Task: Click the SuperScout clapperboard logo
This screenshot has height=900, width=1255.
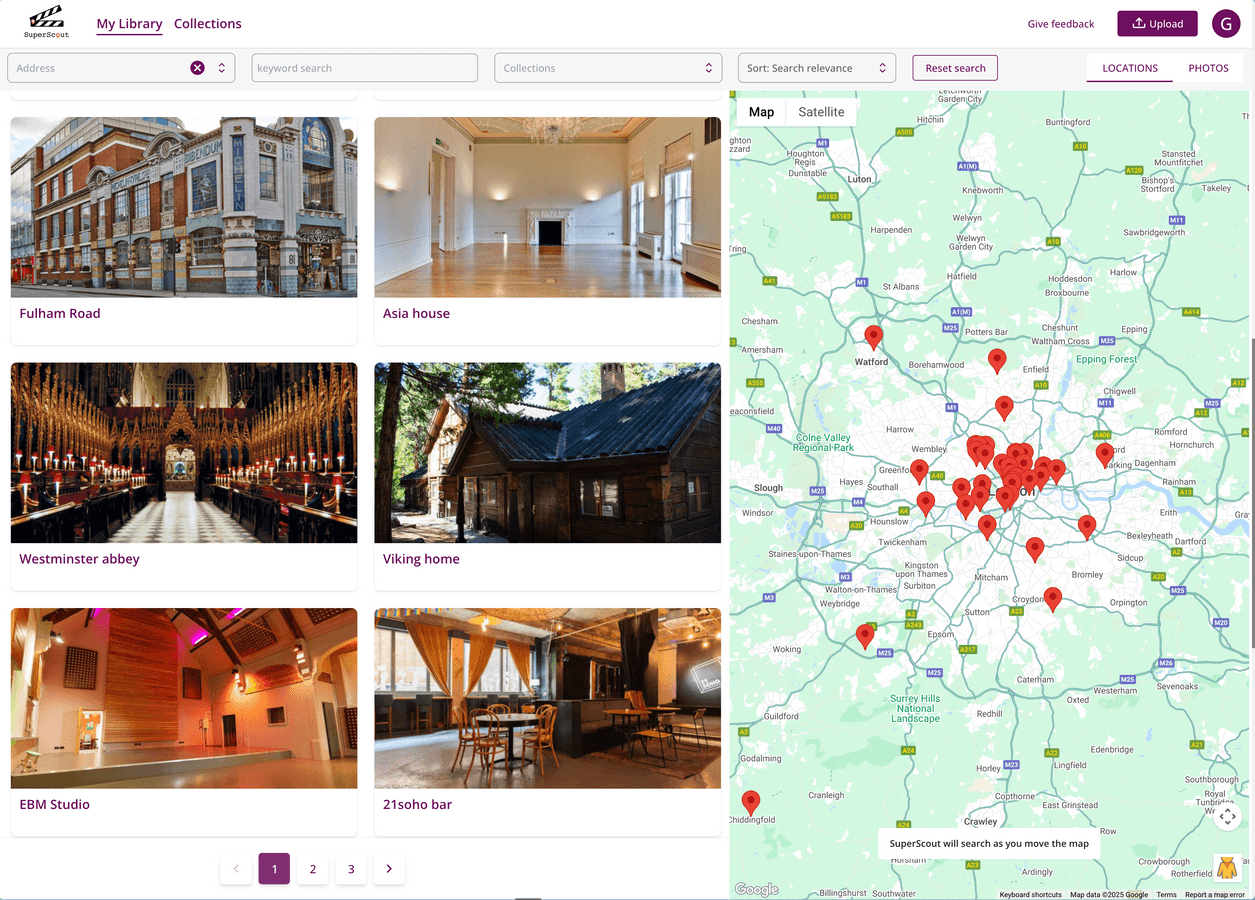Action: 46,21
